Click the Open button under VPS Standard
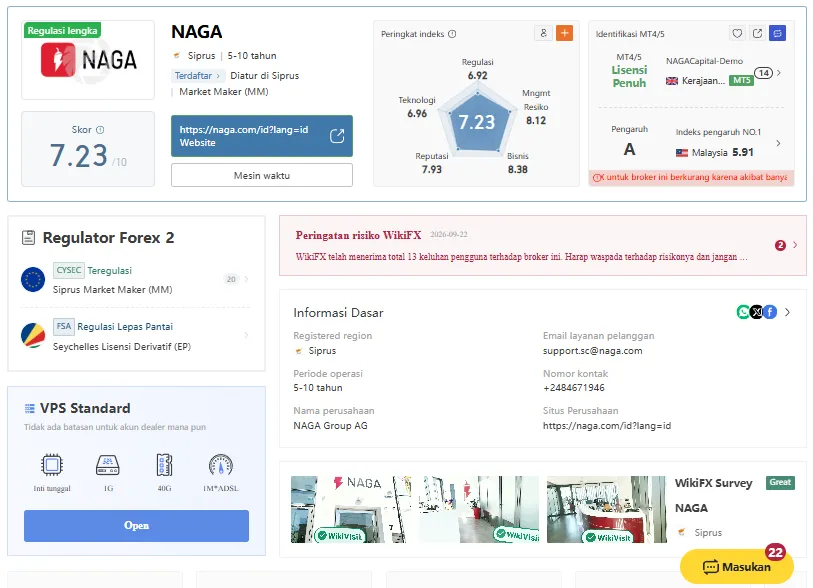813x588 pixels. click(x=136, y=526)
